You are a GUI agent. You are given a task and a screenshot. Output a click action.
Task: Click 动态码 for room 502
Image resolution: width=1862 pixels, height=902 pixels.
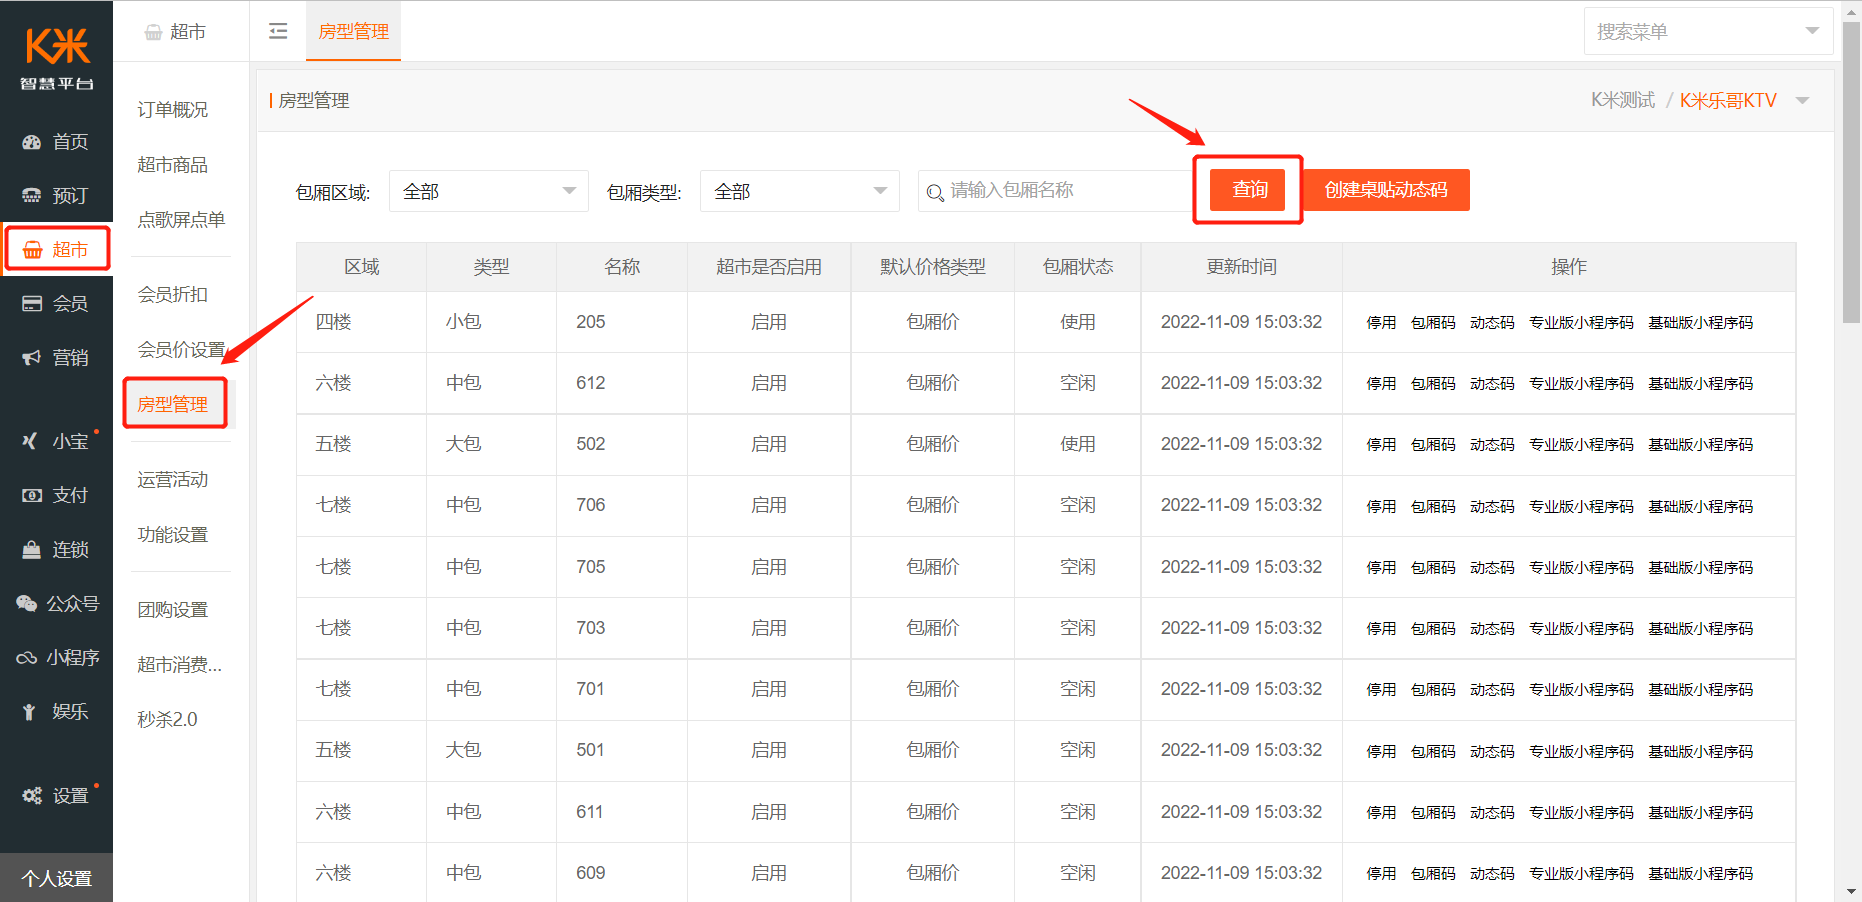click(x=1492, y=445)
